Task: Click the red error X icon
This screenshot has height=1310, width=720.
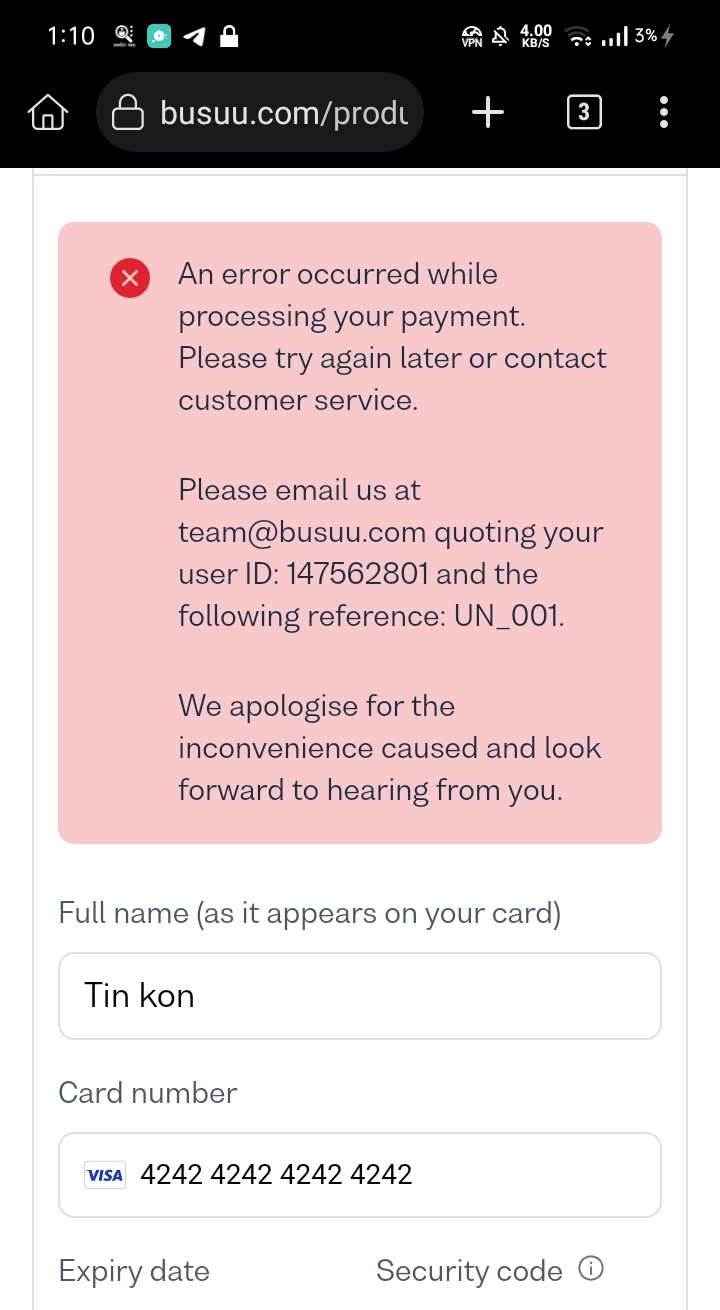Action: (x=130, y=278)
